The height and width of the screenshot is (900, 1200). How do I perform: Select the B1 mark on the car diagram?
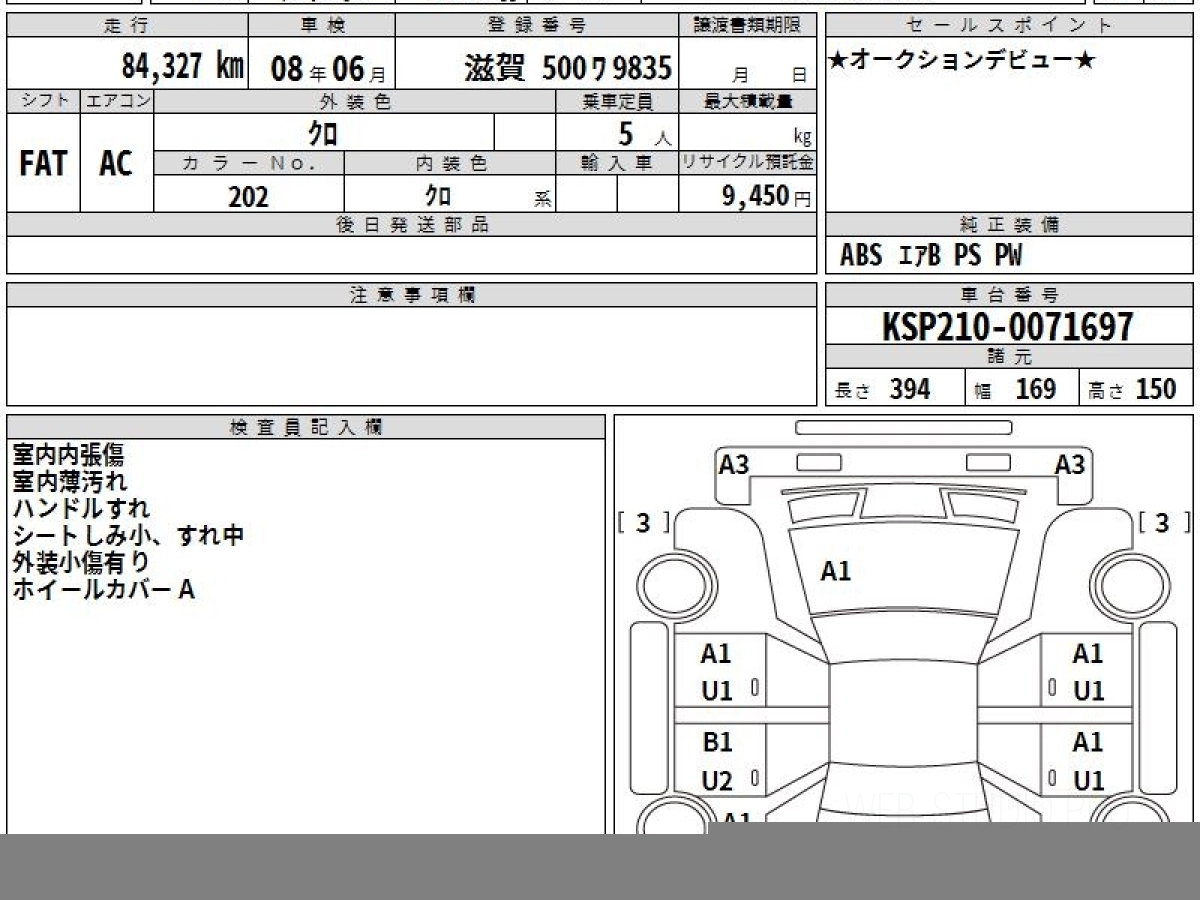(x=717, y=742)
